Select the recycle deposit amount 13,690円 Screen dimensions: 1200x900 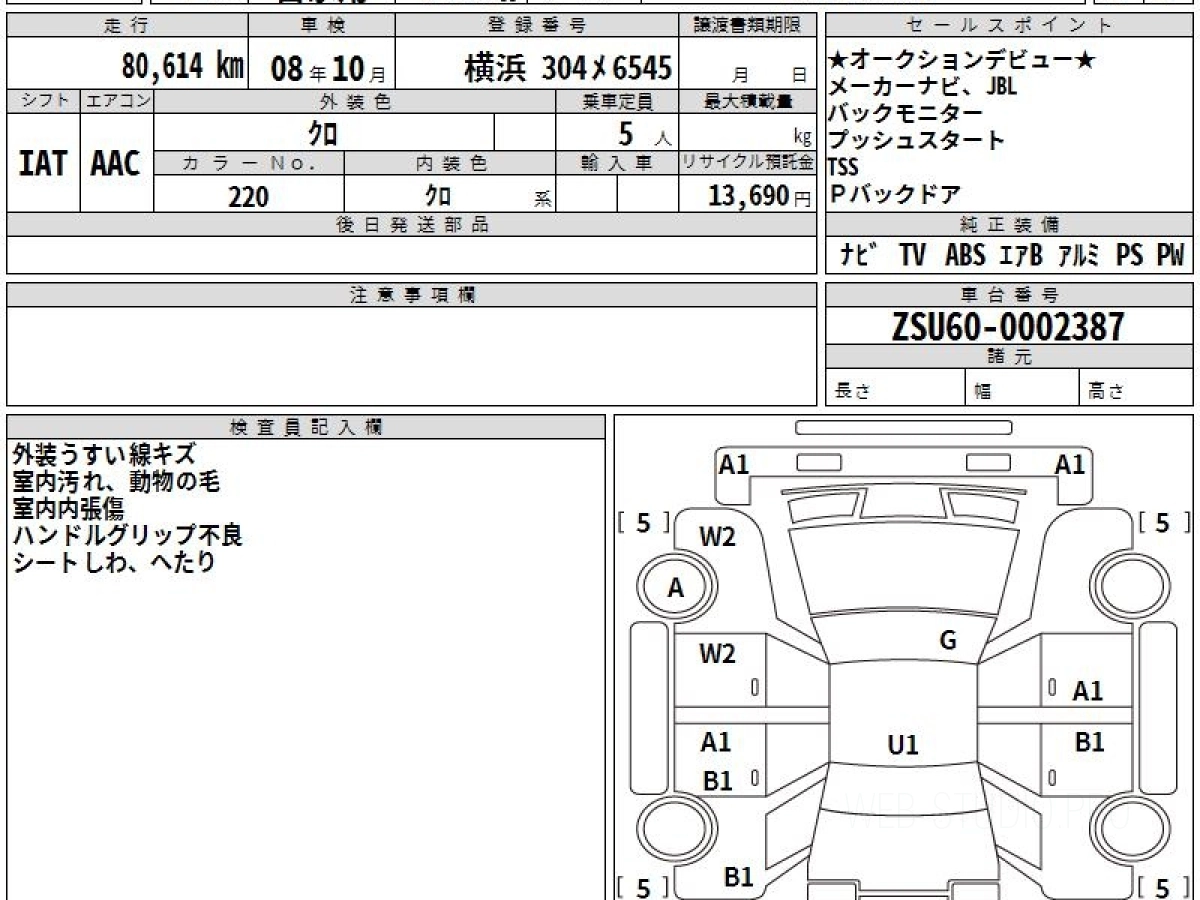click(x=760, y=196)
